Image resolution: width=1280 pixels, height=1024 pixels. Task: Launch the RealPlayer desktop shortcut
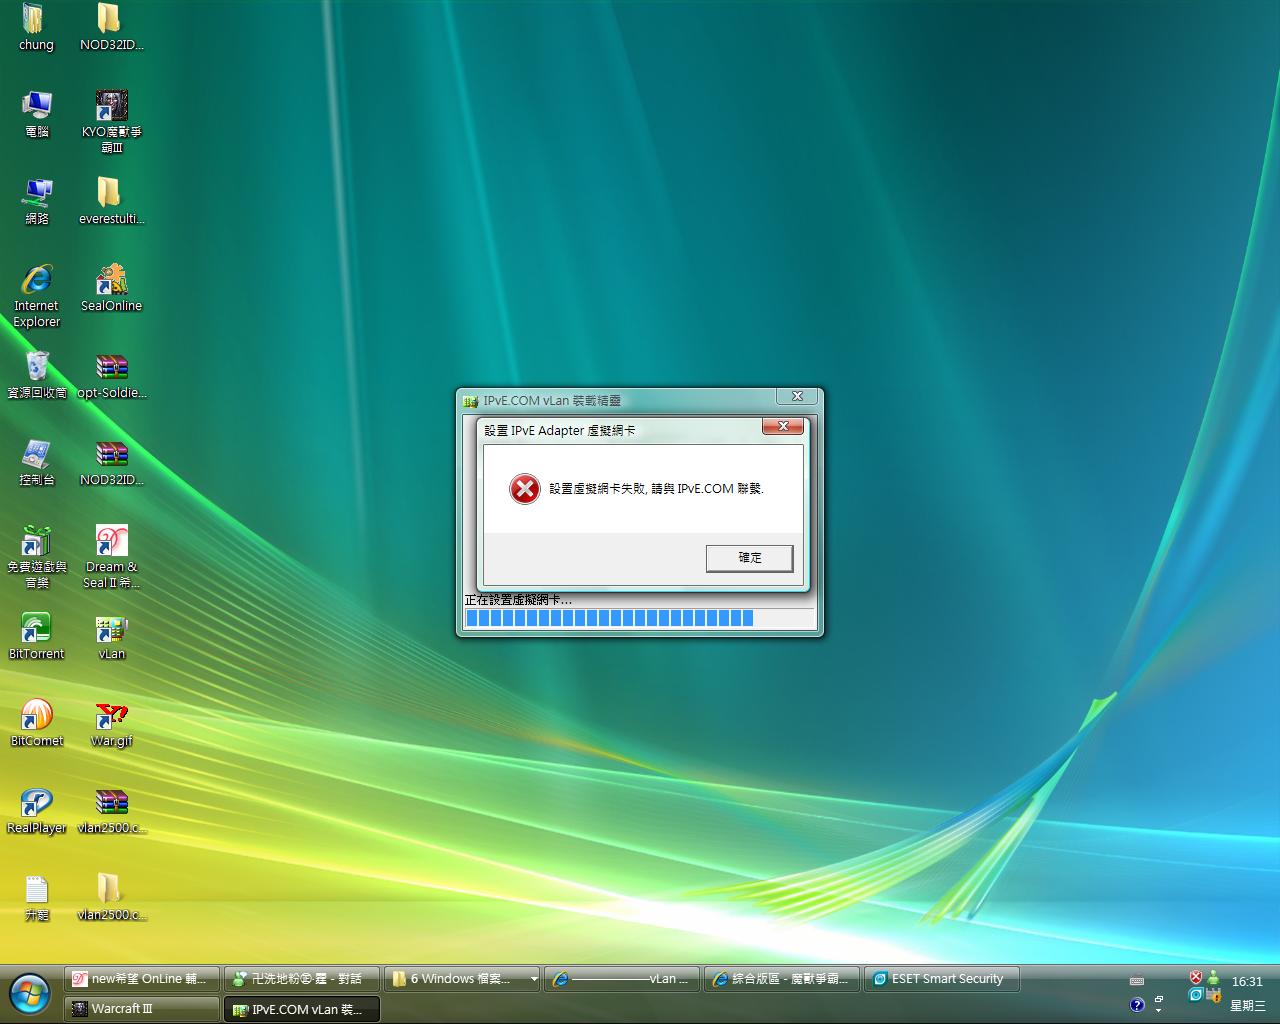pos(36,810)
